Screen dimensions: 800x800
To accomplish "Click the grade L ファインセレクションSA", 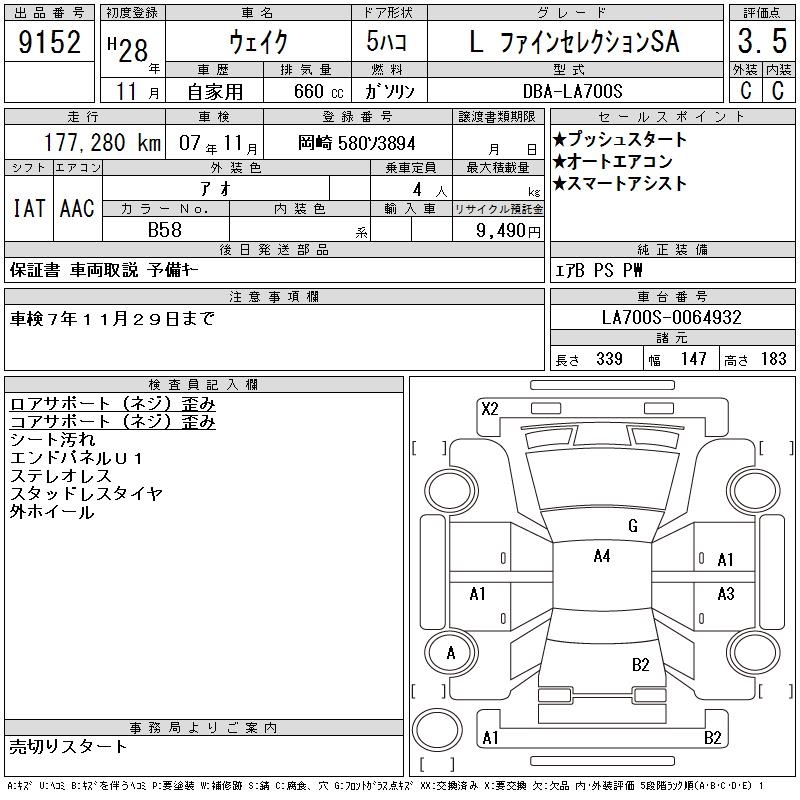I will [573, 42].
